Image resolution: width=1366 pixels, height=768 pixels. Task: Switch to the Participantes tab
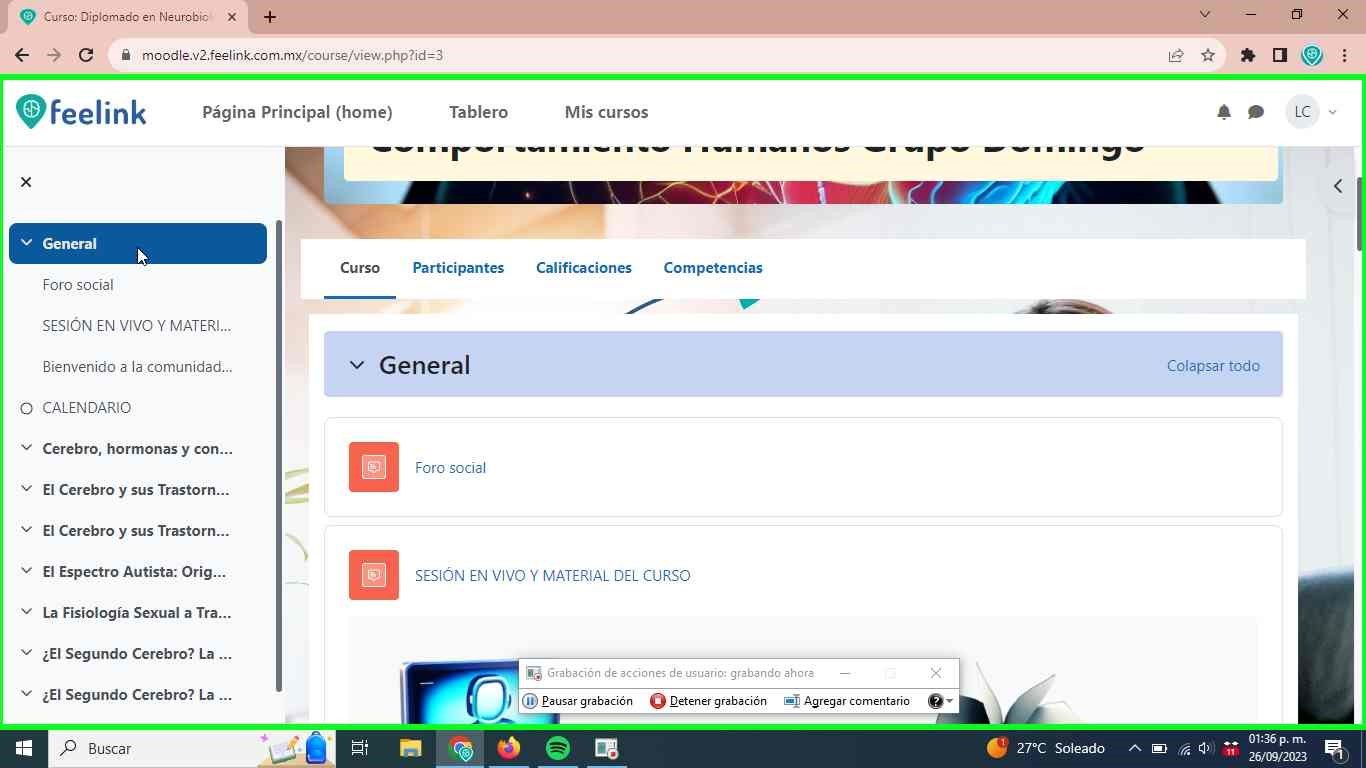tap(457, 267)
